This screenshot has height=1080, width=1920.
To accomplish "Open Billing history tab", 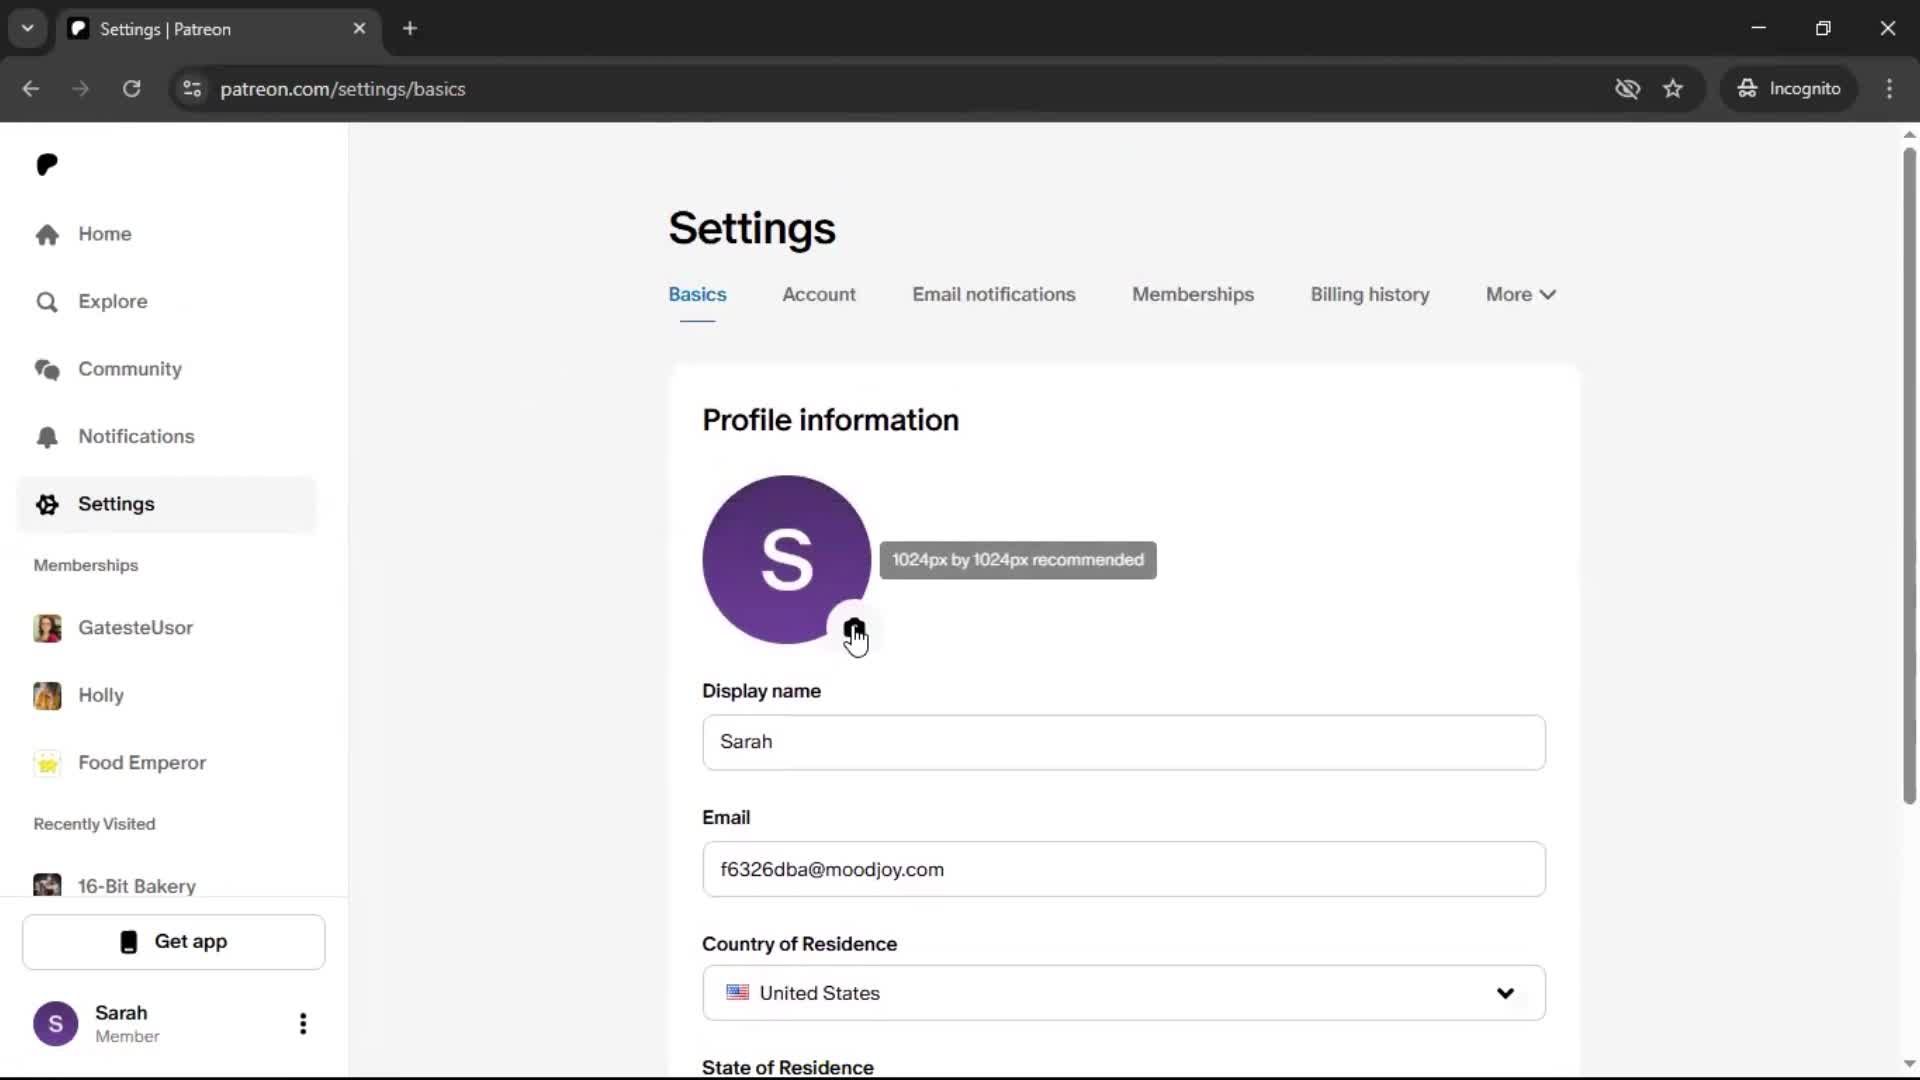I will click(1370, 295).
